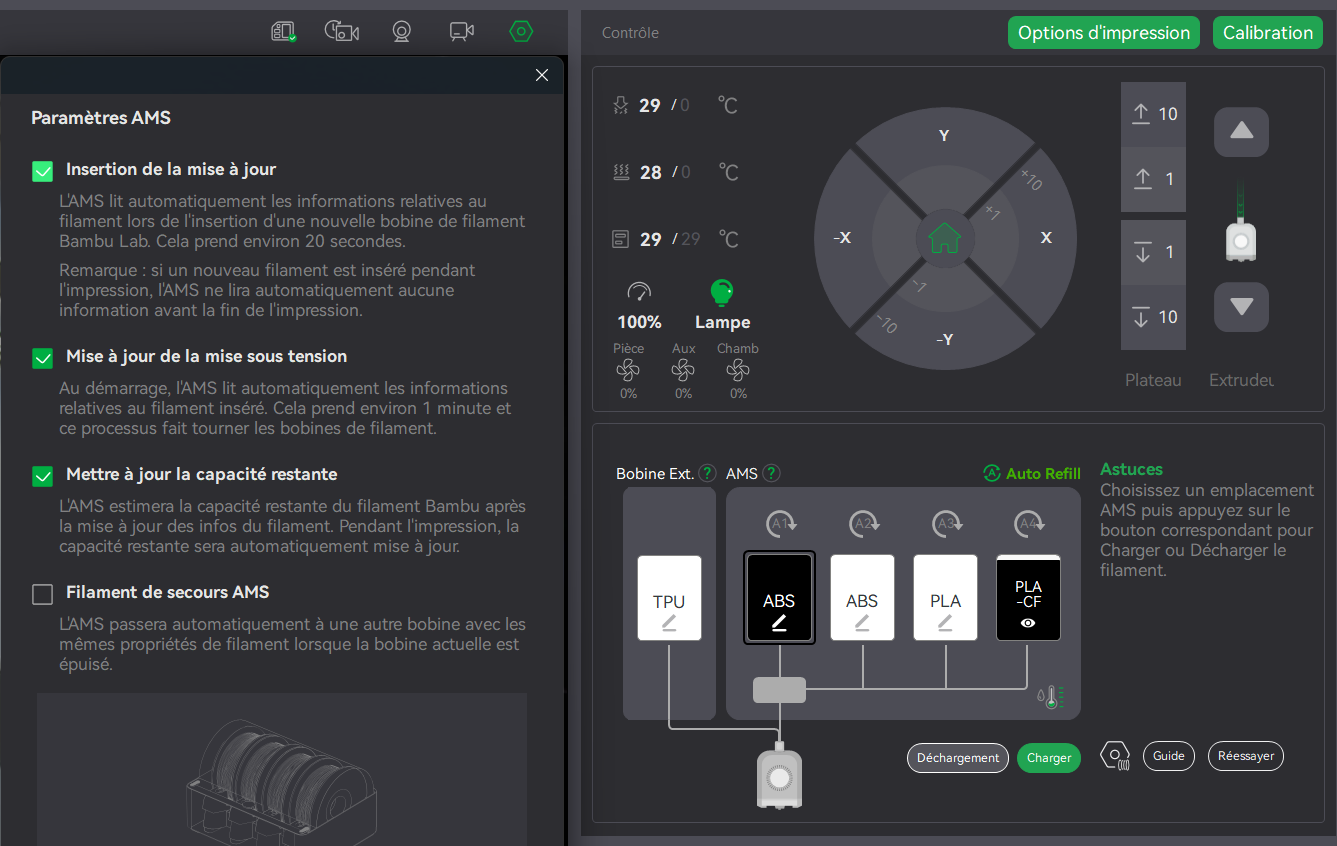Raise plateau by 10 button
The image size is (1337, 846).
tap(1153, 114)
